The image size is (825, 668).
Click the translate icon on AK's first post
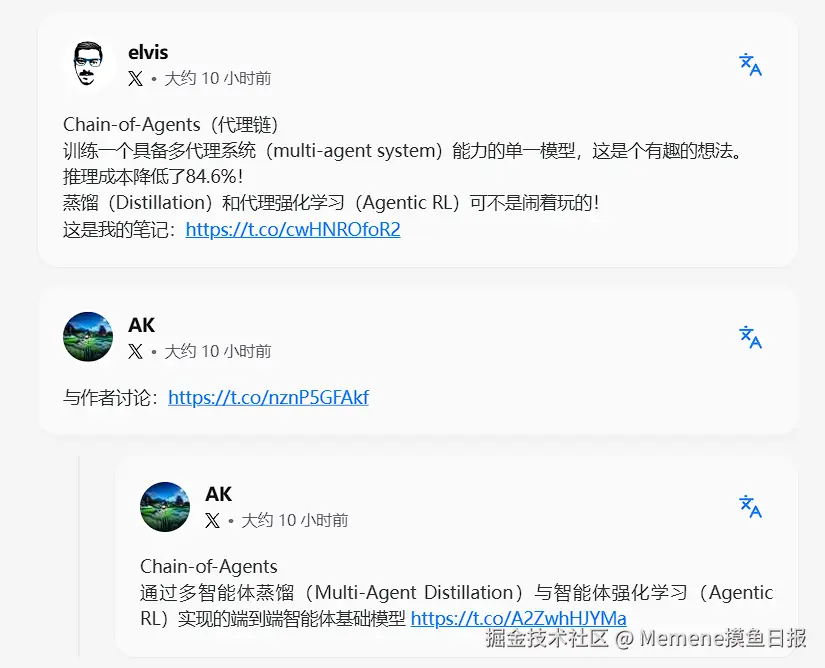coord(750,337)
